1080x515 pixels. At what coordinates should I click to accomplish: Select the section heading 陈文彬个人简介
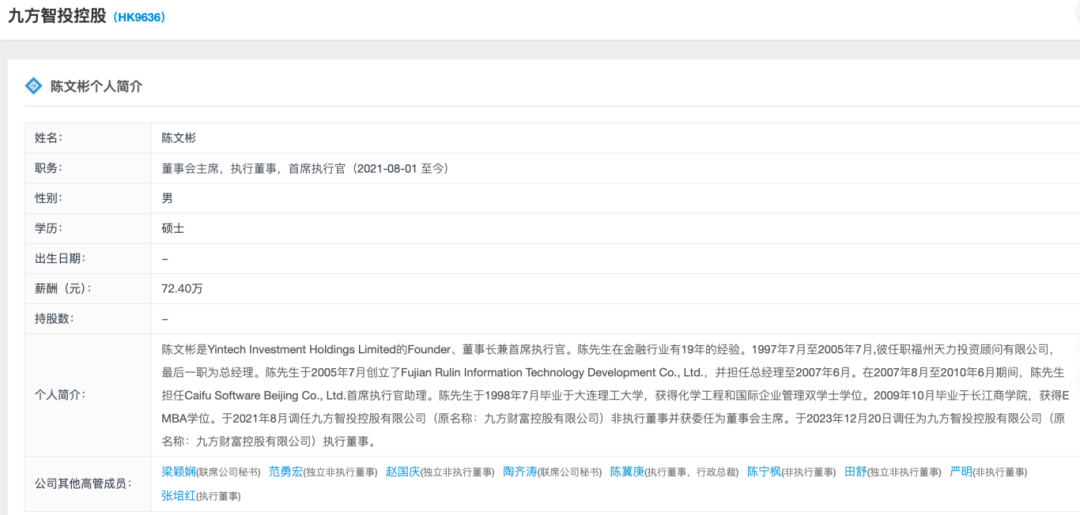pyautogui.click(x=96, y=87)
